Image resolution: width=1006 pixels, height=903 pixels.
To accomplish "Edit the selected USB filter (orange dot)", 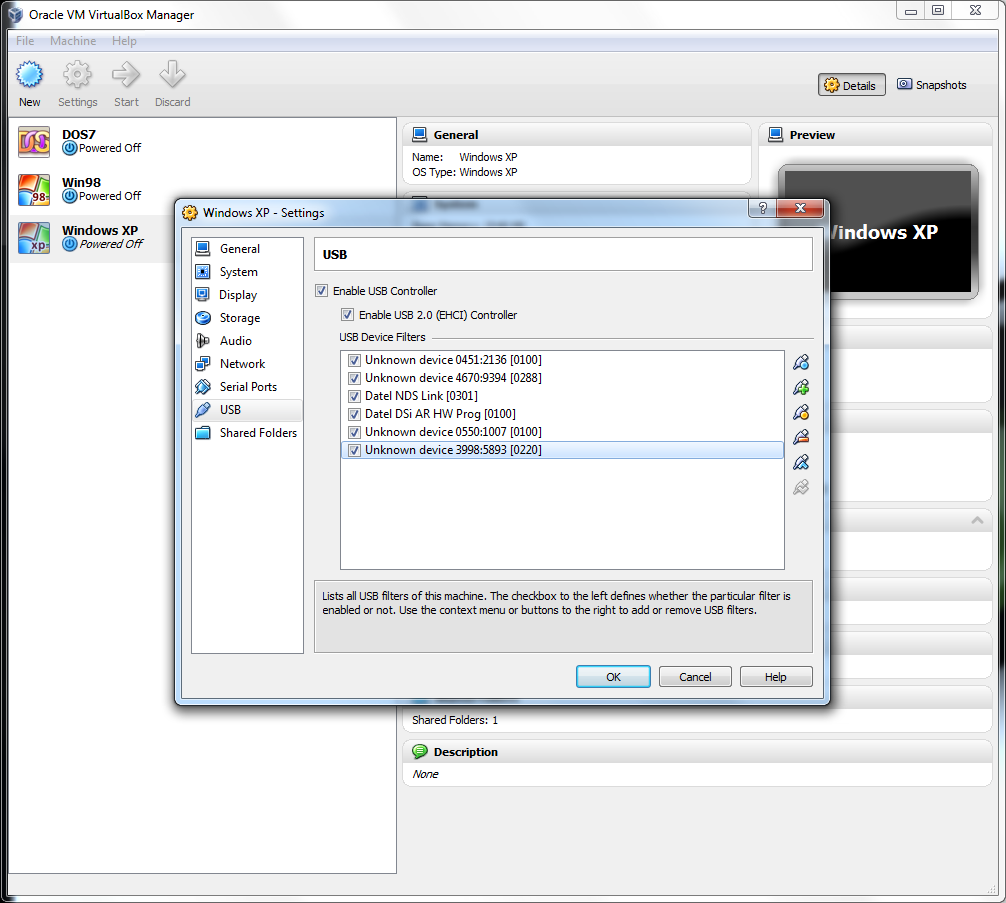I will click(x=801, y=412).
